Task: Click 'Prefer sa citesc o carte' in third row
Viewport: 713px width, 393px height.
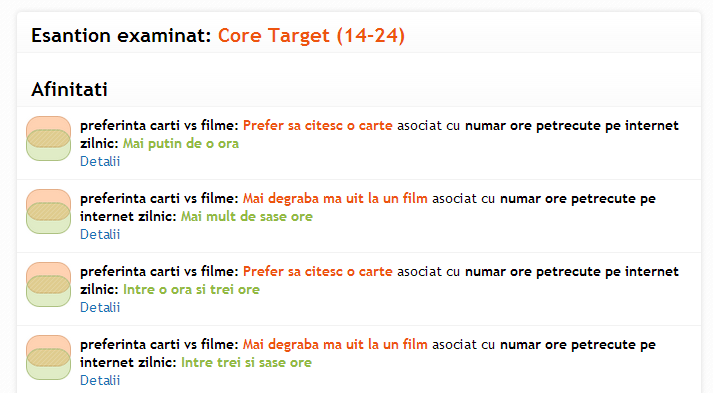Action: [317, 272]
